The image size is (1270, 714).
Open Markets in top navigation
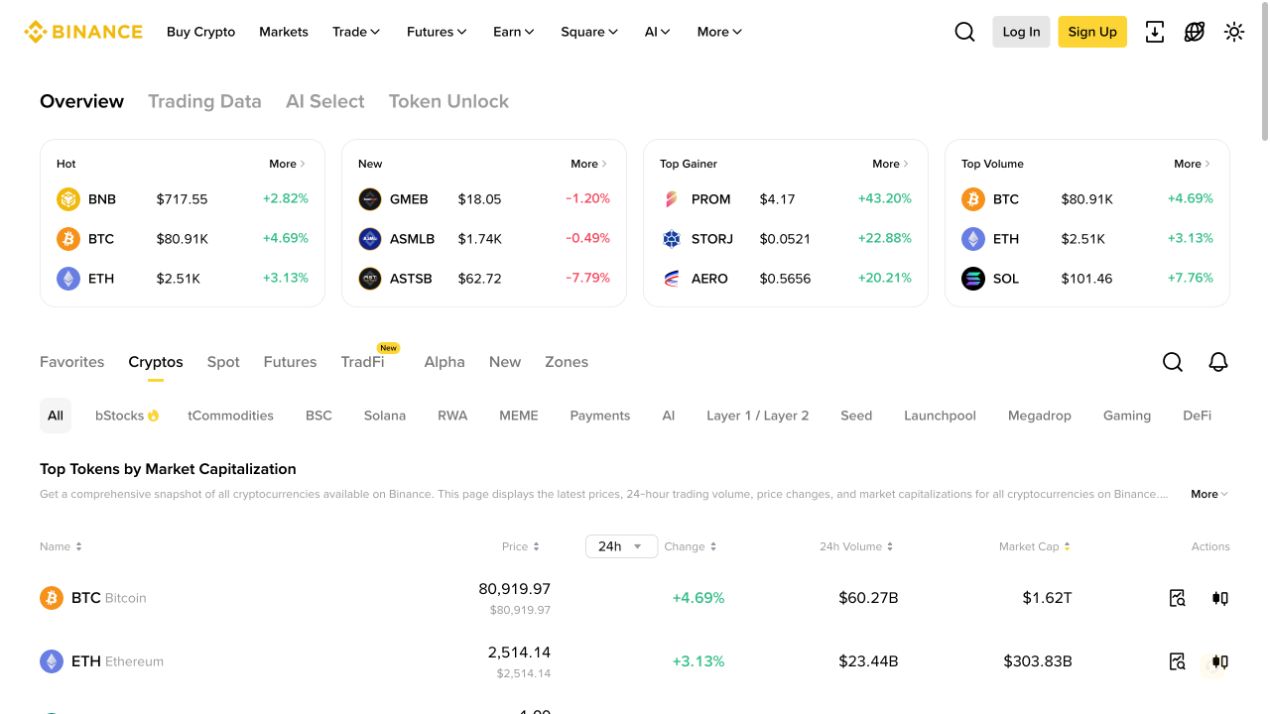pyautogui.click(x=284, y=32)
